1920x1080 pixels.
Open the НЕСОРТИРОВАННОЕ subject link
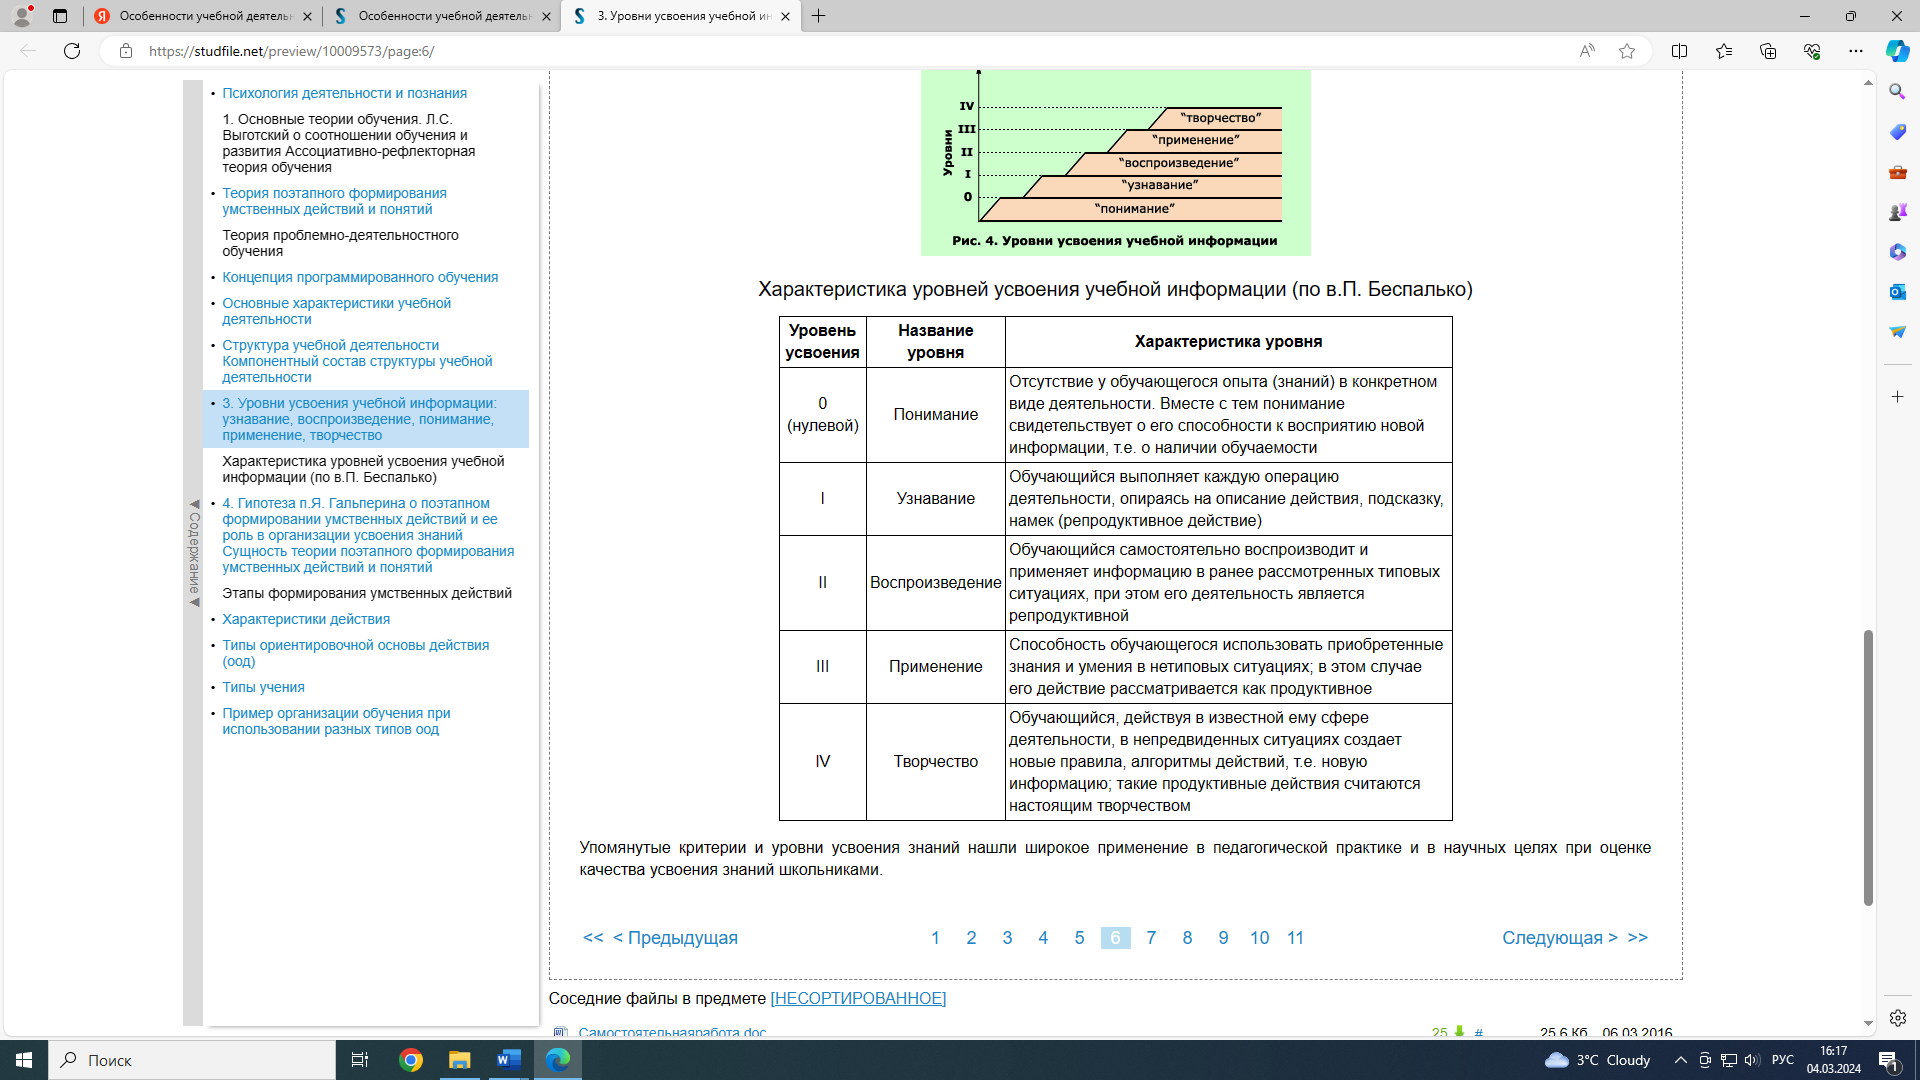click(x=858, y=998)
